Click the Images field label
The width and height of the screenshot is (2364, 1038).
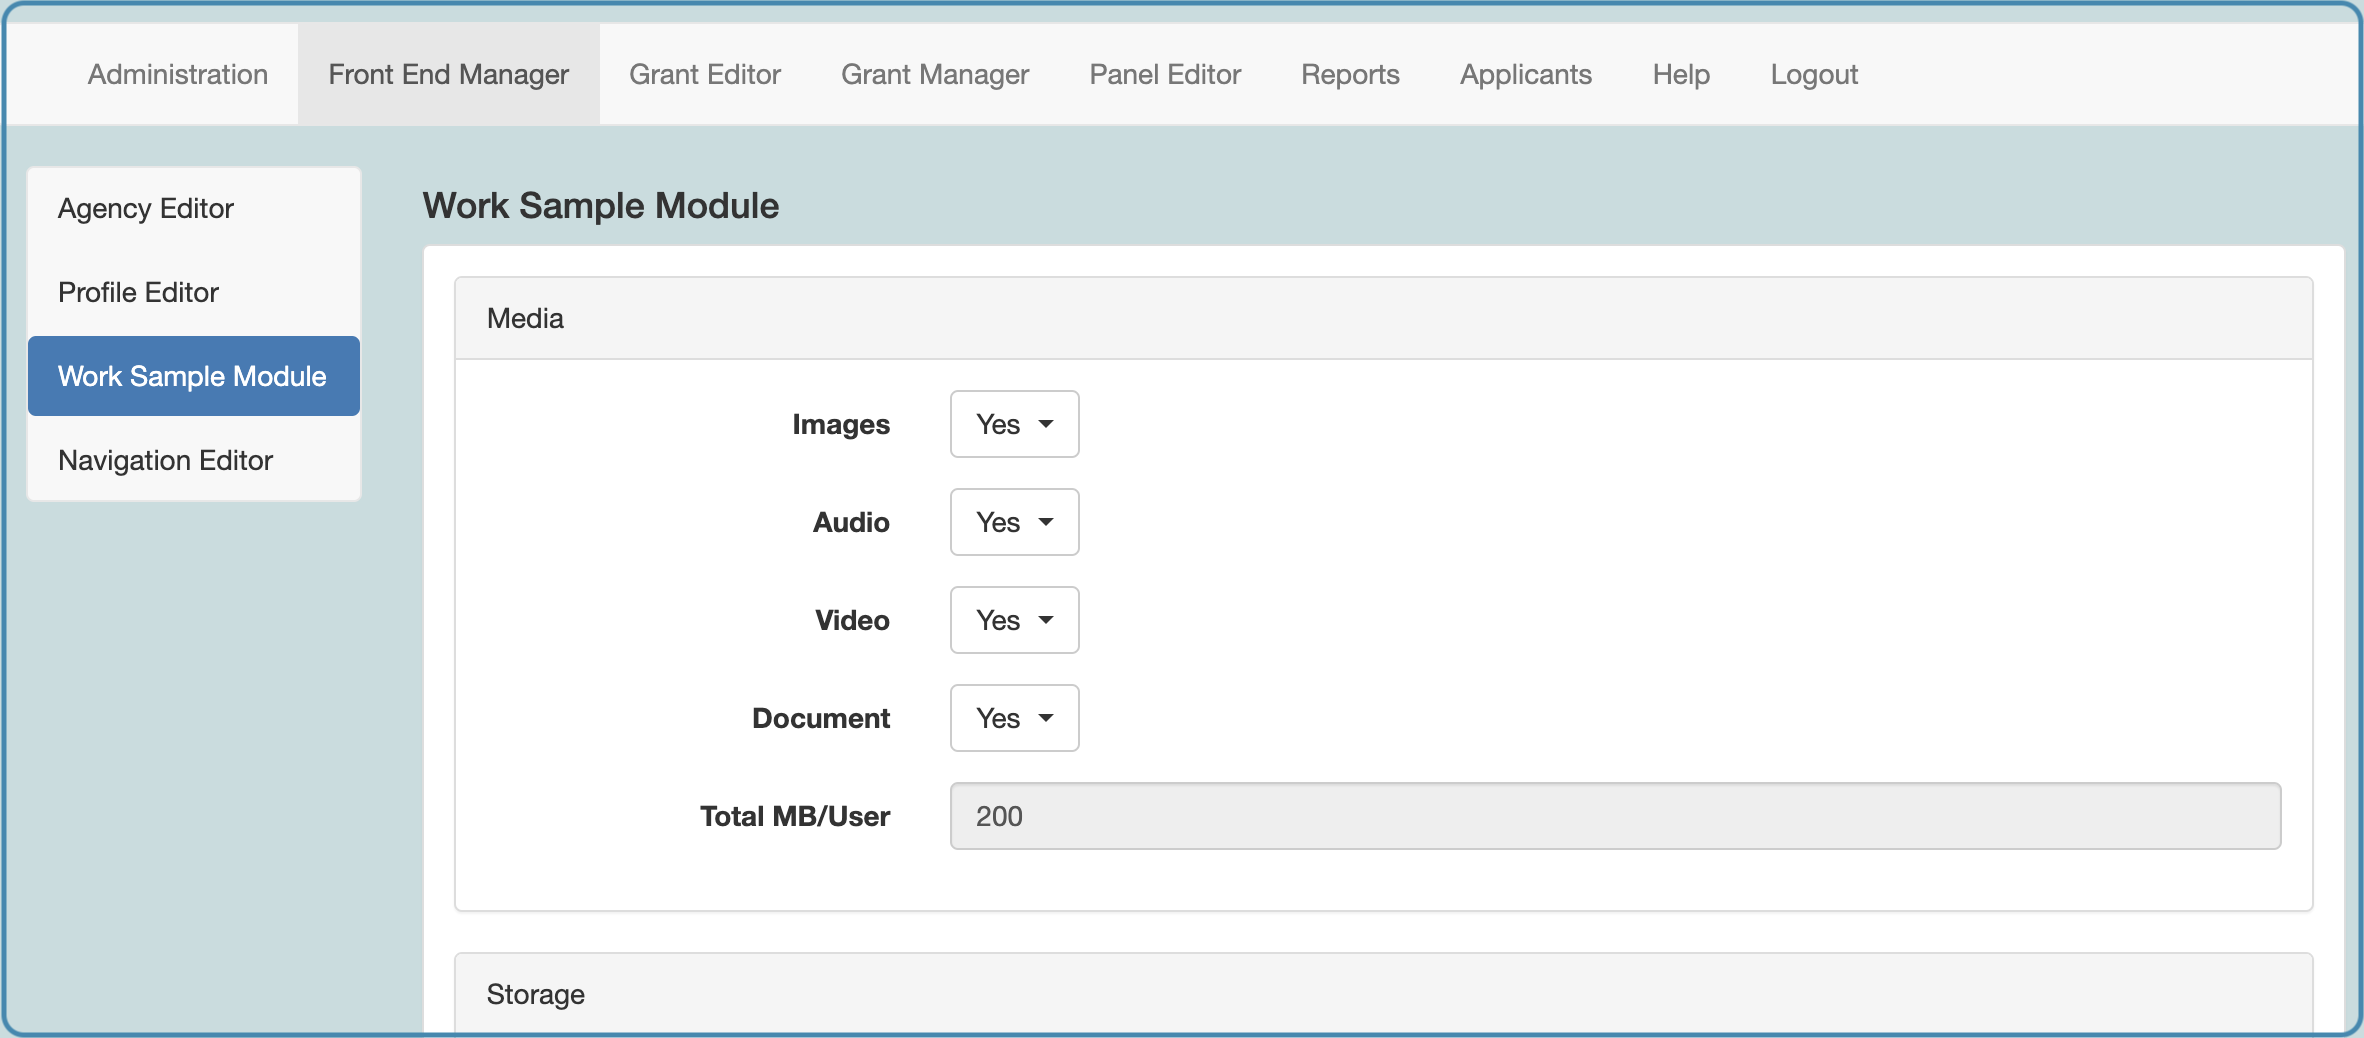pos(841,424)
